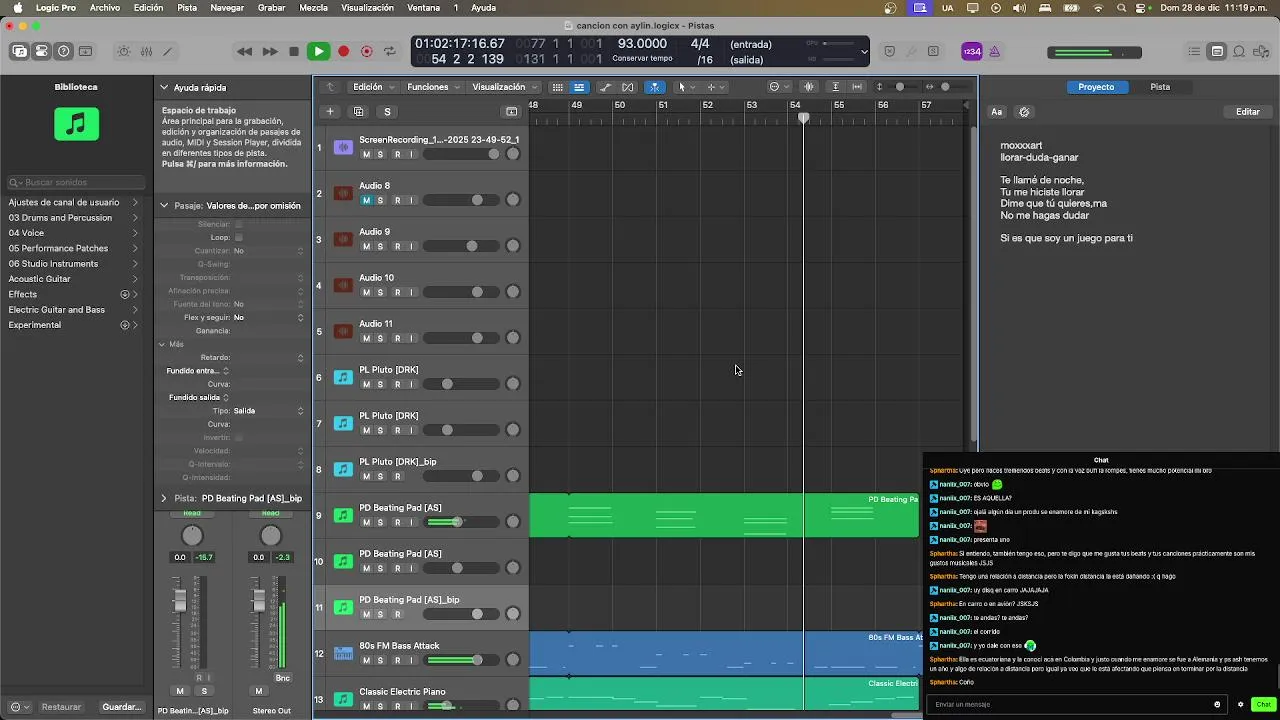Select the track list view icon
Viewport: 1280px width, 720px height.
[x=579, y=87]
